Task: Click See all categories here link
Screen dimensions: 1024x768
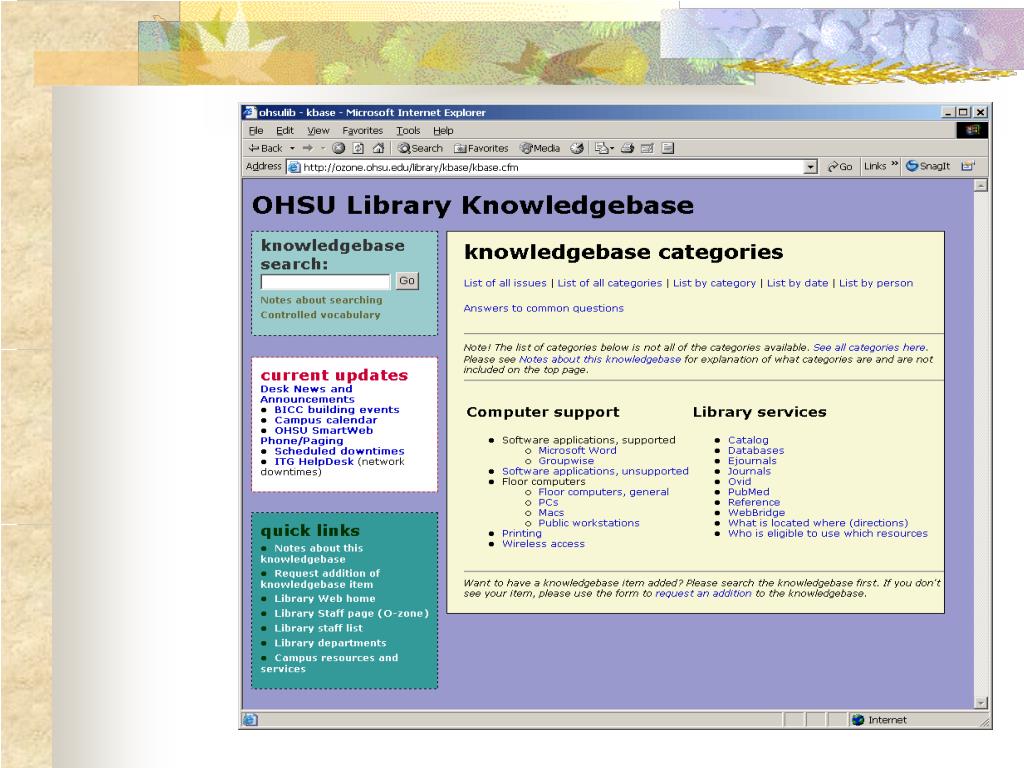Action: [869, 347]
